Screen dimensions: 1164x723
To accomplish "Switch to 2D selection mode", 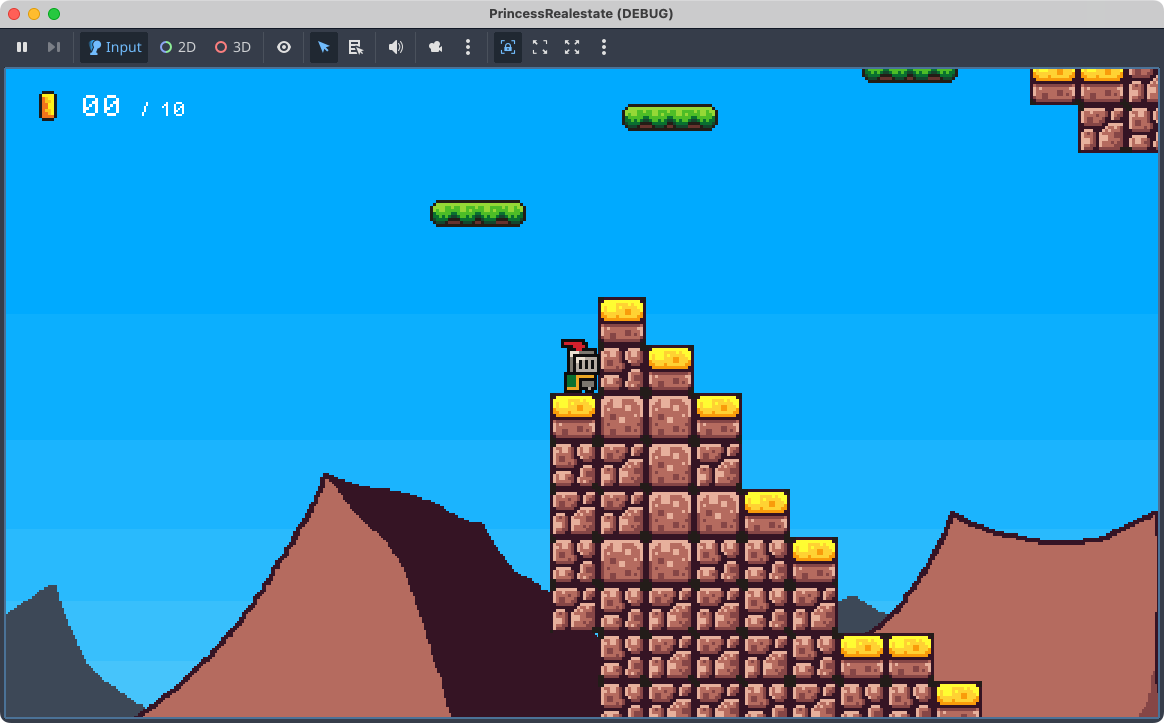I will tap(178, 47).
